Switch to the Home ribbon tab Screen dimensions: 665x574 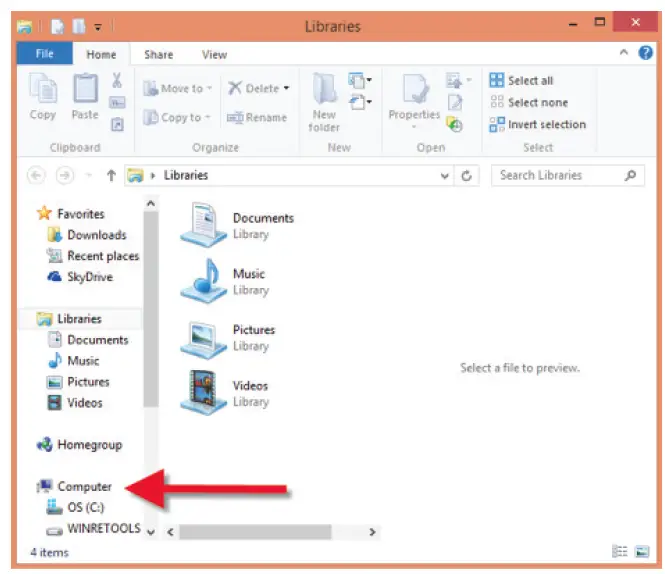pyautogui.click(x=101, y=54)
